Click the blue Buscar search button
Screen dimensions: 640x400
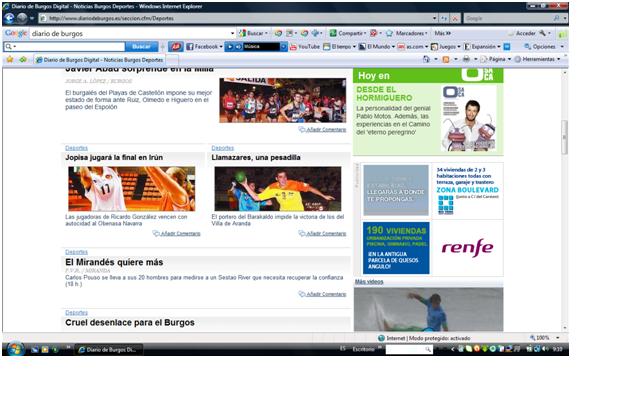point(141,47)
